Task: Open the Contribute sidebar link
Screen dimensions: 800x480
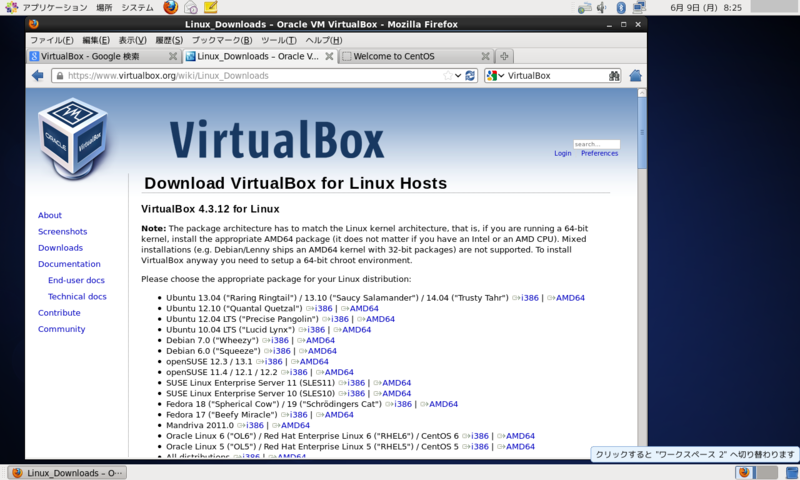Action: pyautogui.click(x=59, y=313)
